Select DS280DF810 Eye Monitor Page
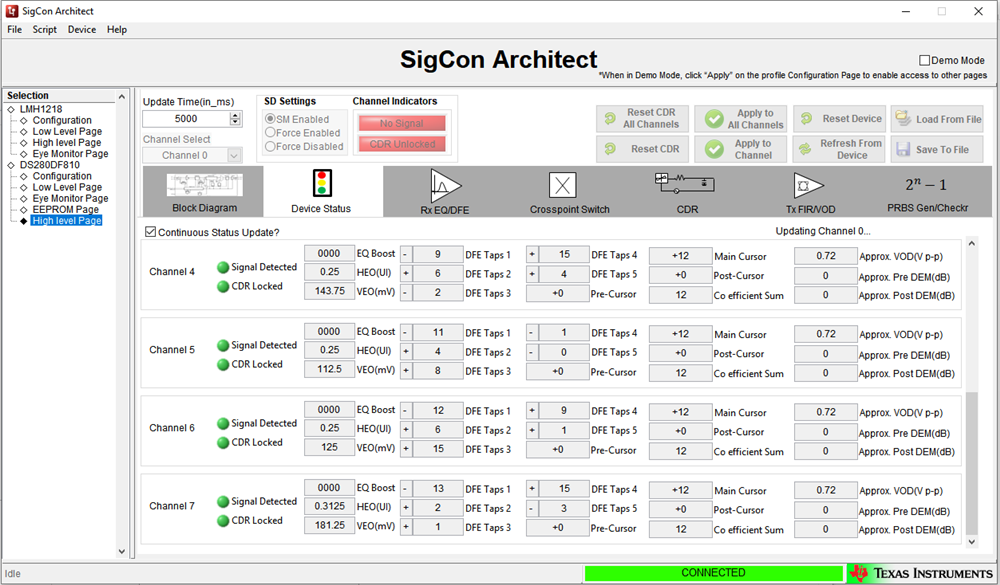Image resolution: width=1000 pixels, height=585 pixels. (x=70, y=198)
